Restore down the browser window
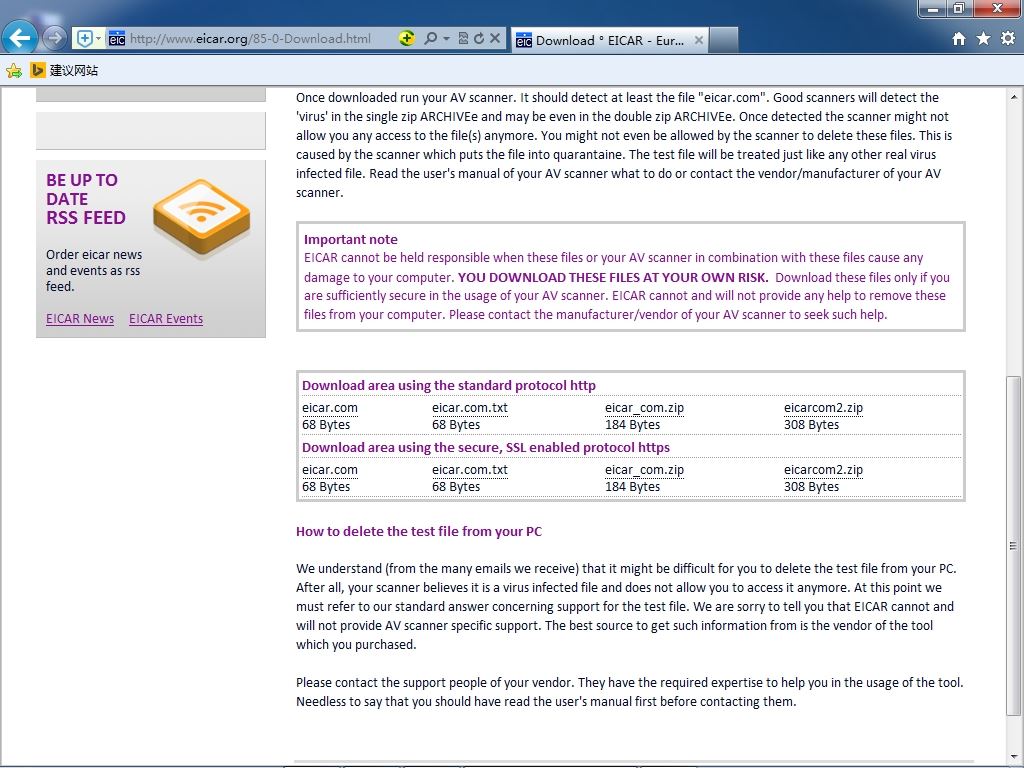Screen dimensions: 1024x768 958,8
